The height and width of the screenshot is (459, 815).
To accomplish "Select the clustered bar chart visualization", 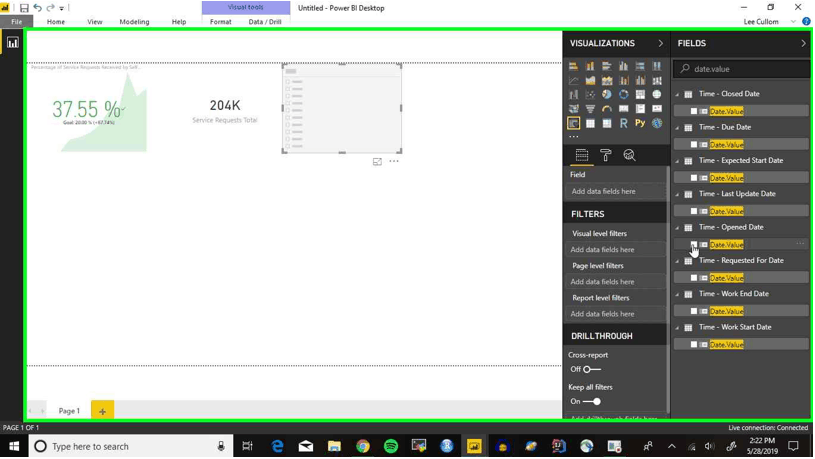I will point(607,66).
